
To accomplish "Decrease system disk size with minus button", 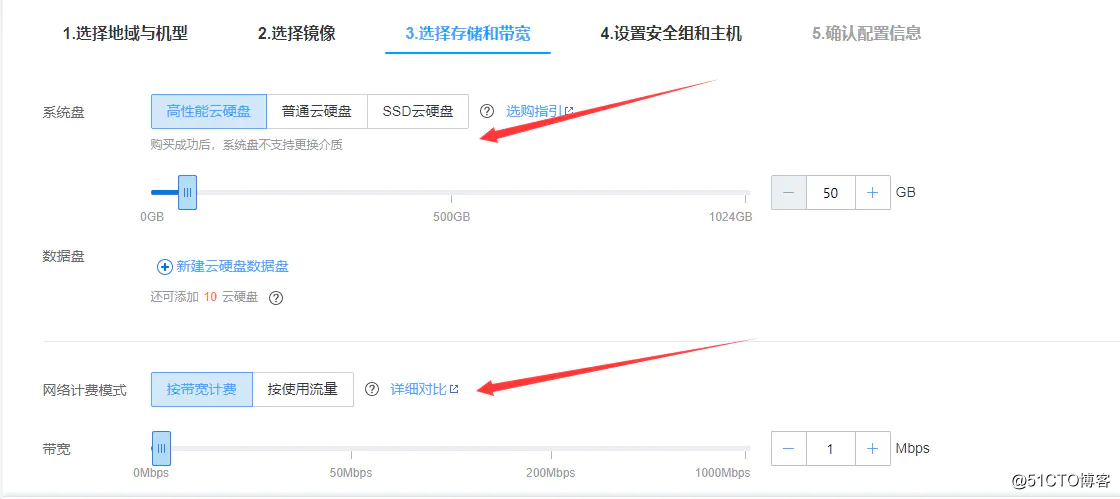I will tap(789, 193).
